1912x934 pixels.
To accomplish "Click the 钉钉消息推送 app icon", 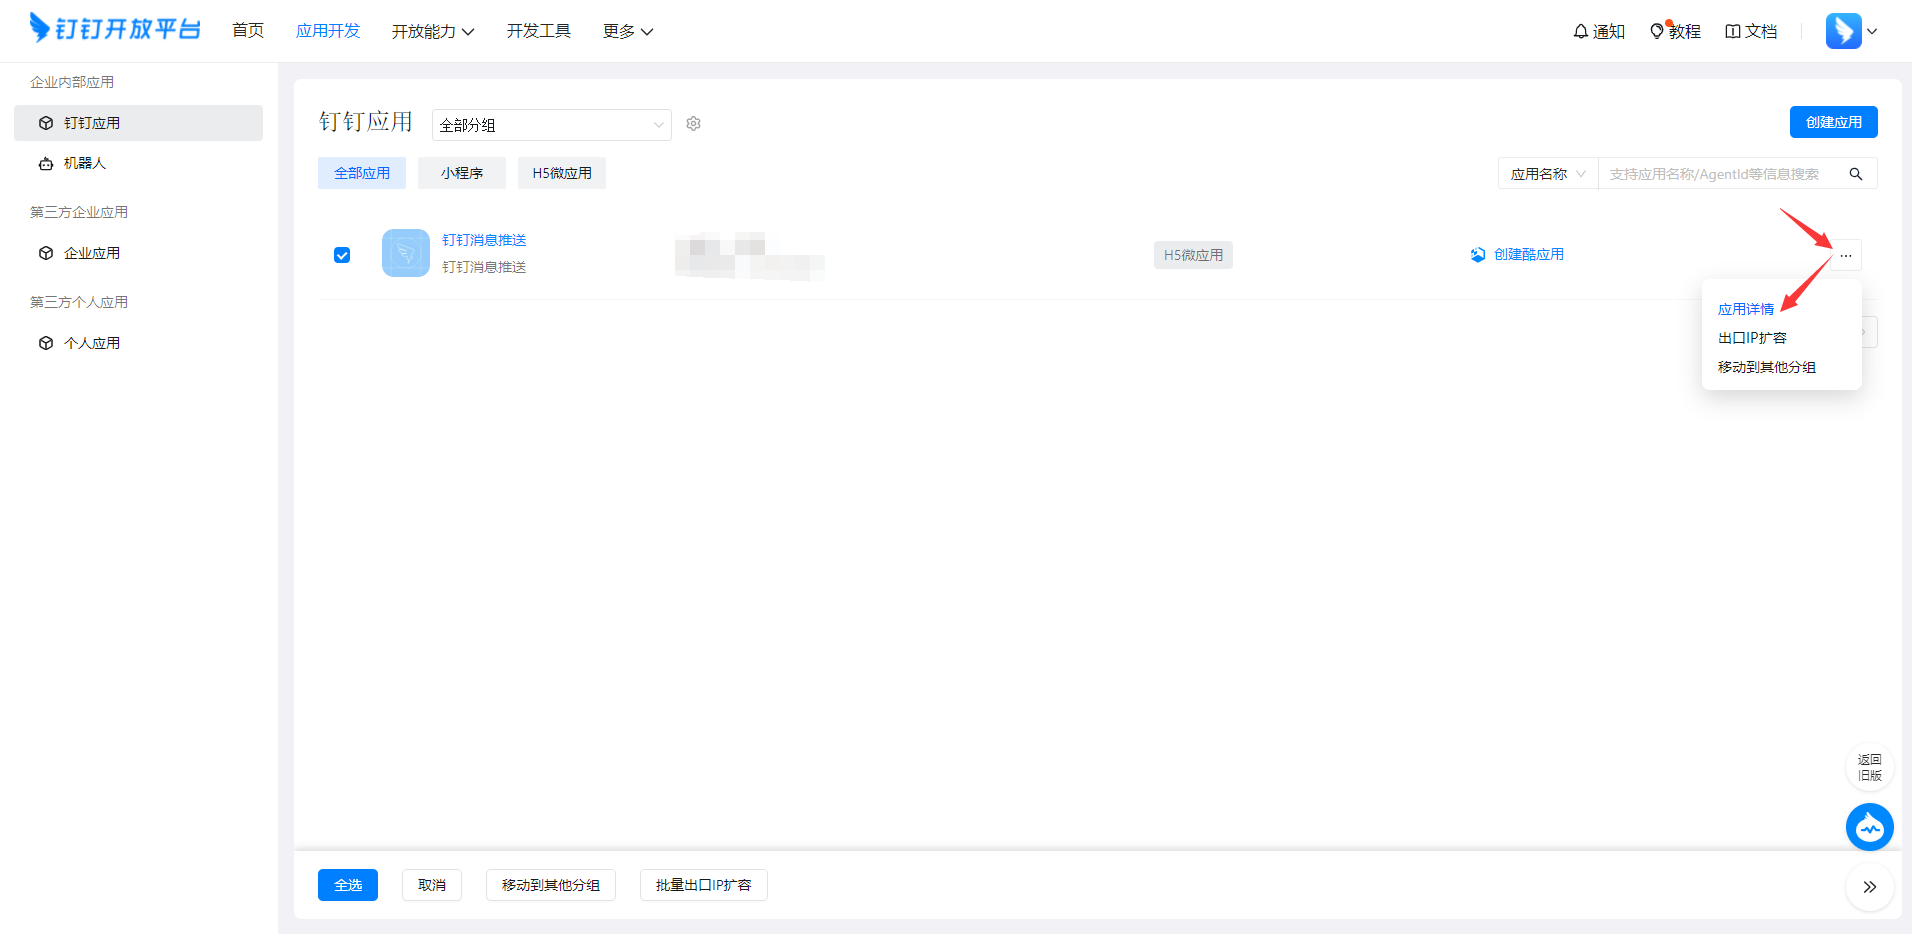I will click(x=406, y=253).
